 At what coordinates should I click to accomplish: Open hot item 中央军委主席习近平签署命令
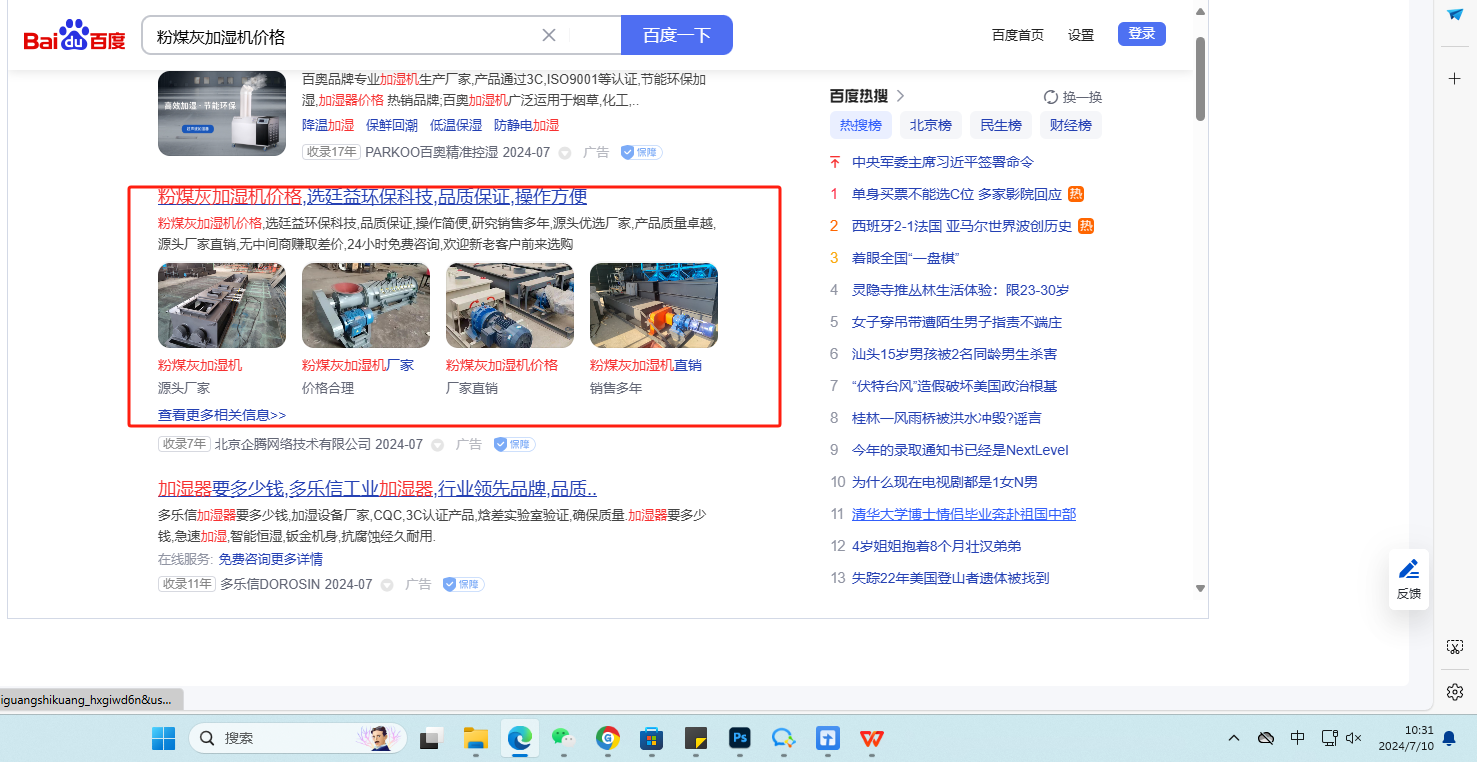click(943, 162)
